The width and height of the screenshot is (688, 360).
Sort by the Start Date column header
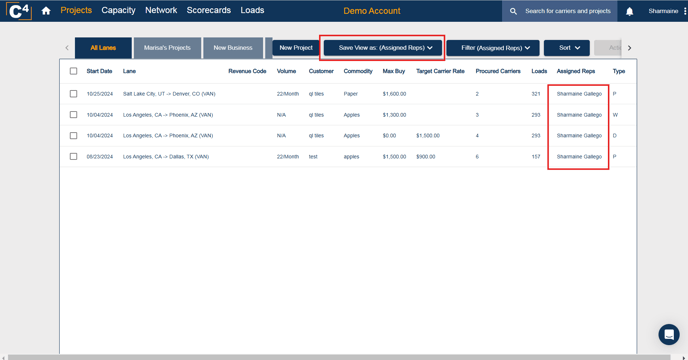point(99,71)
